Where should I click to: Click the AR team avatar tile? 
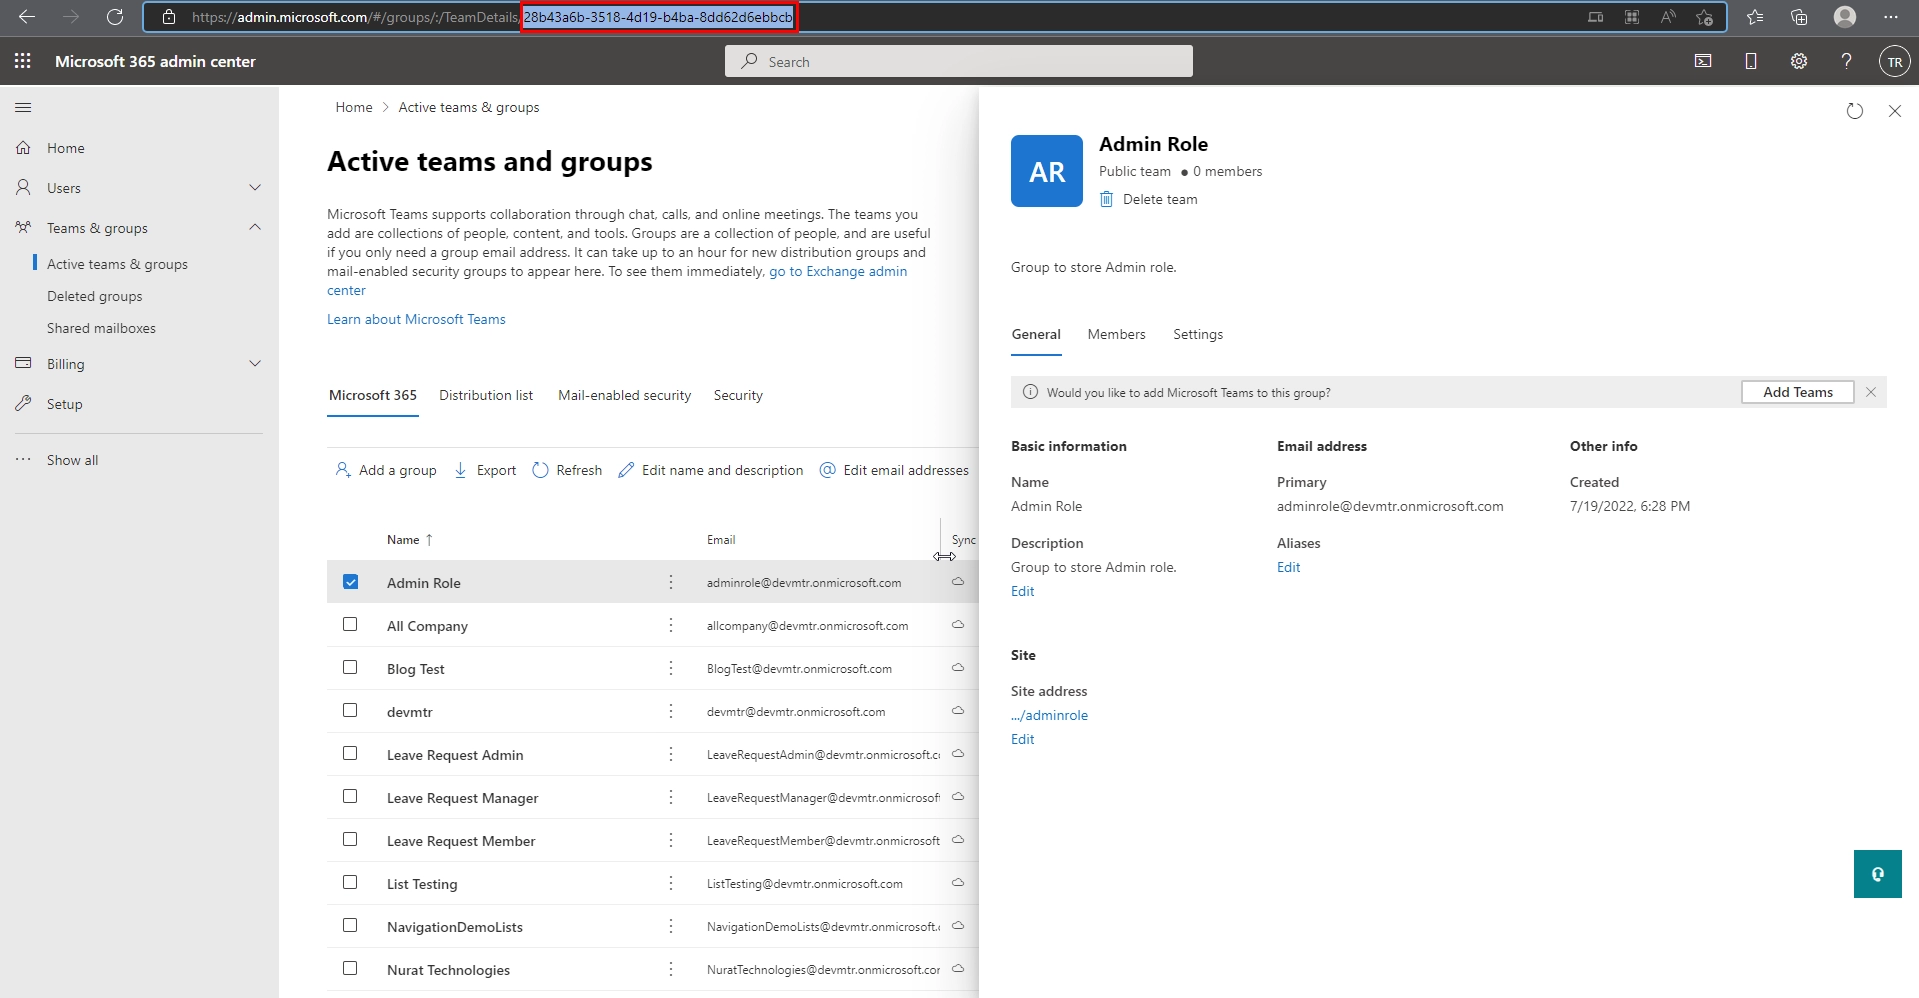point(1047,171)
